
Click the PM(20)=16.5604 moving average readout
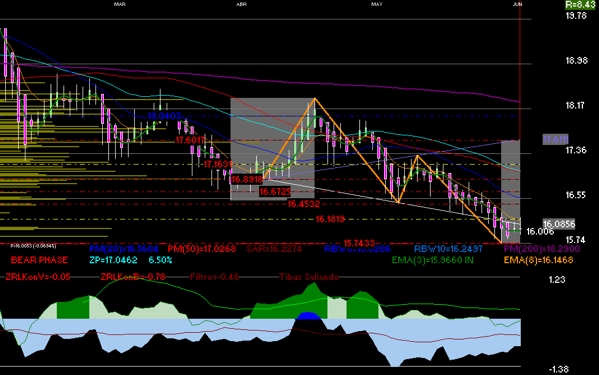[x=124, y=249]
